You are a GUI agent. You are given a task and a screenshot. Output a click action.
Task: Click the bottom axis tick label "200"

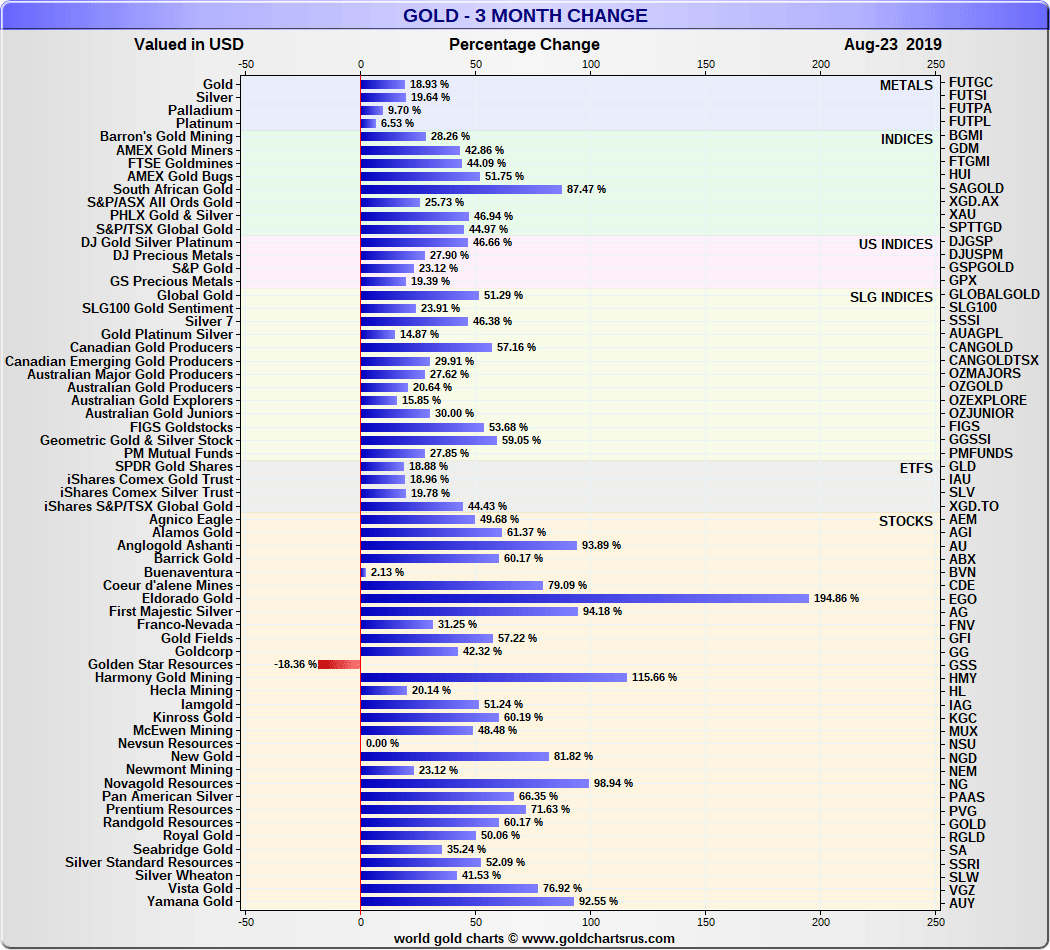click(820, 922)
